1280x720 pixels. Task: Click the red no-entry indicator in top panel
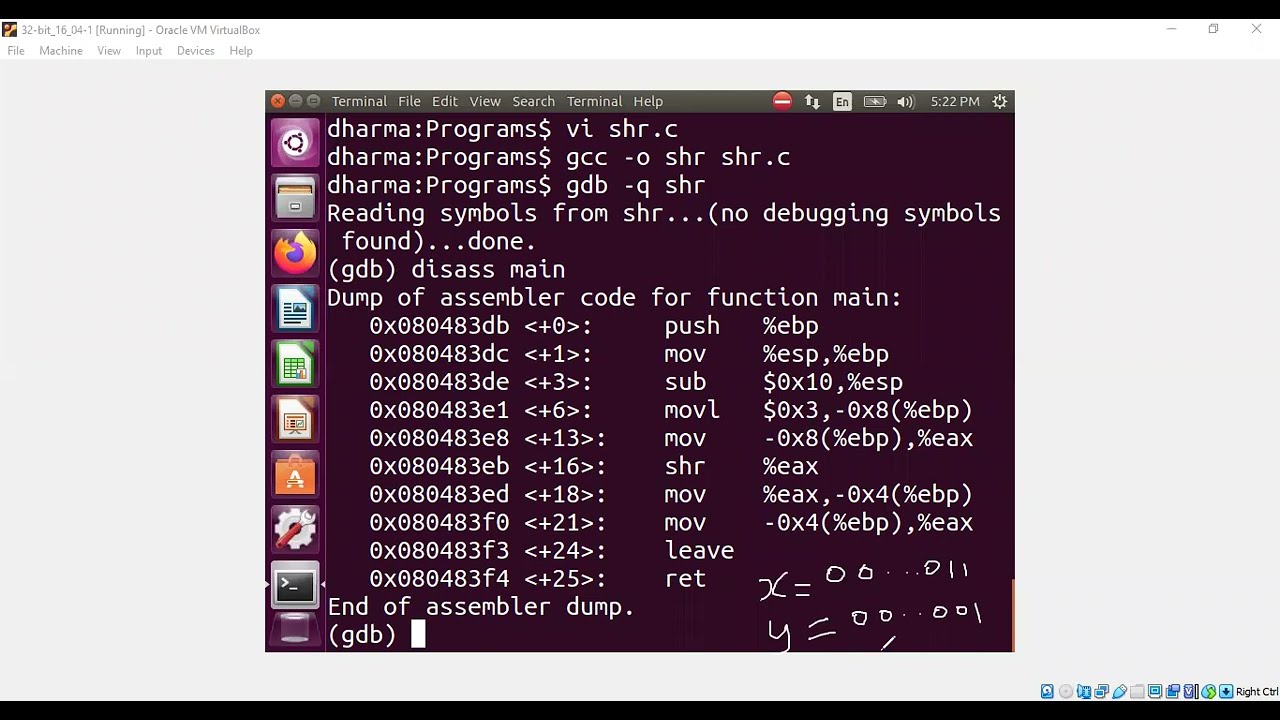pos(782,101)
